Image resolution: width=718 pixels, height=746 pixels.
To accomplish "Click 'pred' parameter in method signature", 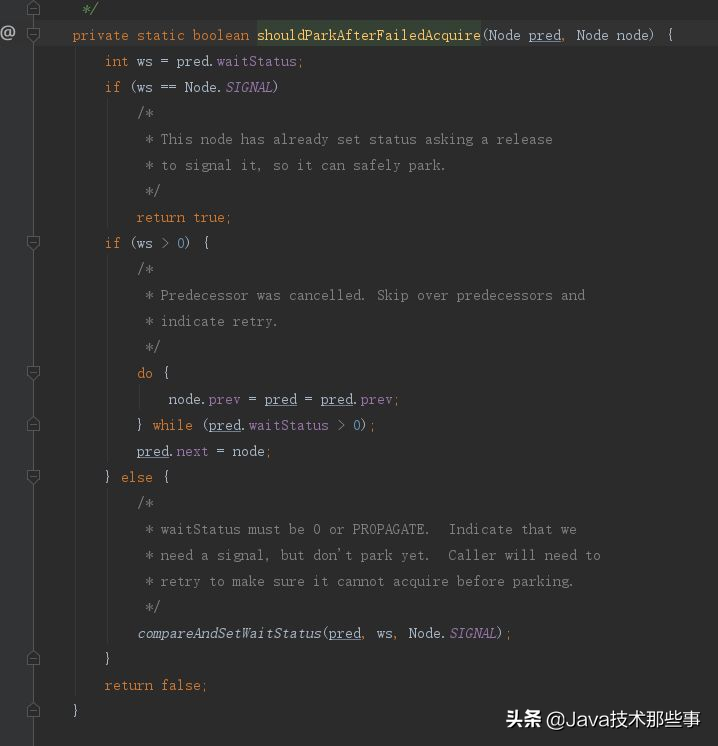I will point(545,36).
